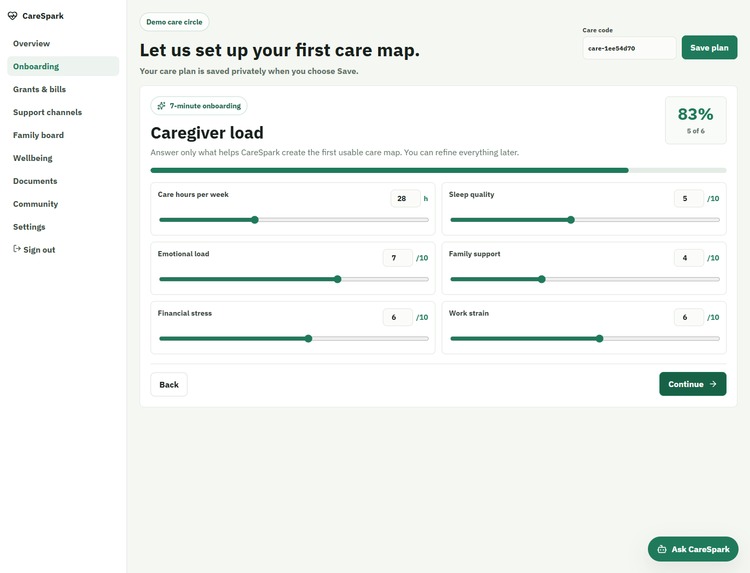The width and height of the screenshot is (750, 573).
Task: Click the Emotional load value box
Action: tap(397, 258)
